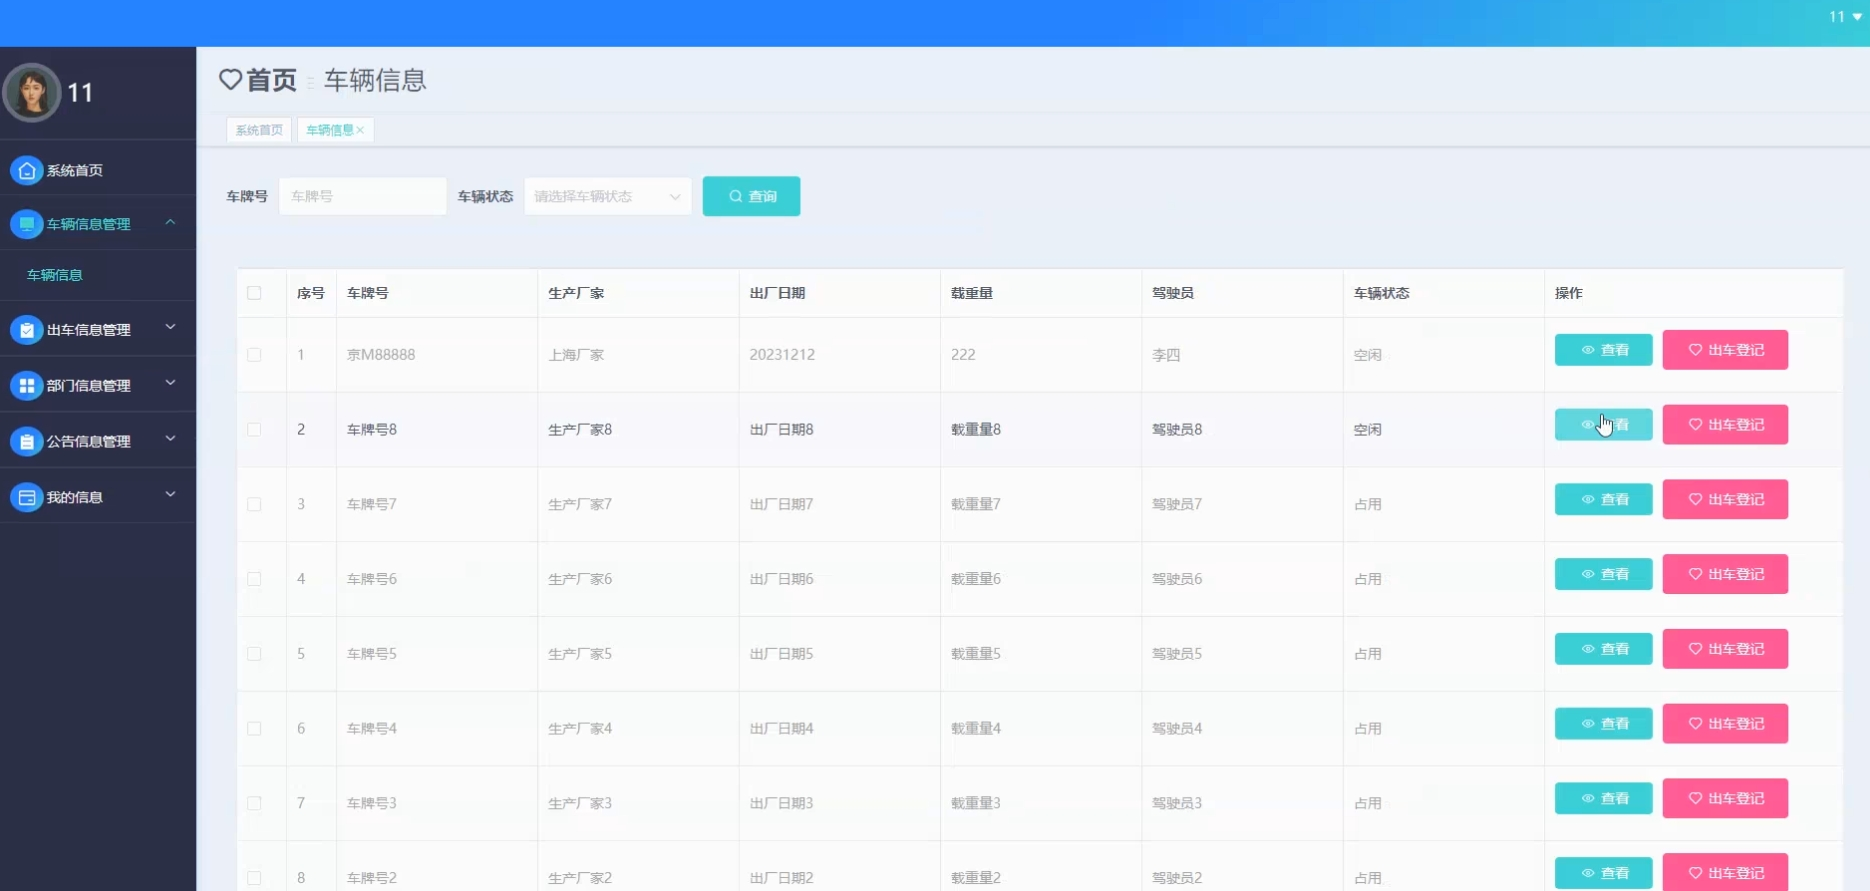This screenshot has width=1870, height=891.
Task: Click 出车登记 for 车牌号4 row
Action: [x=1725, y=724]
